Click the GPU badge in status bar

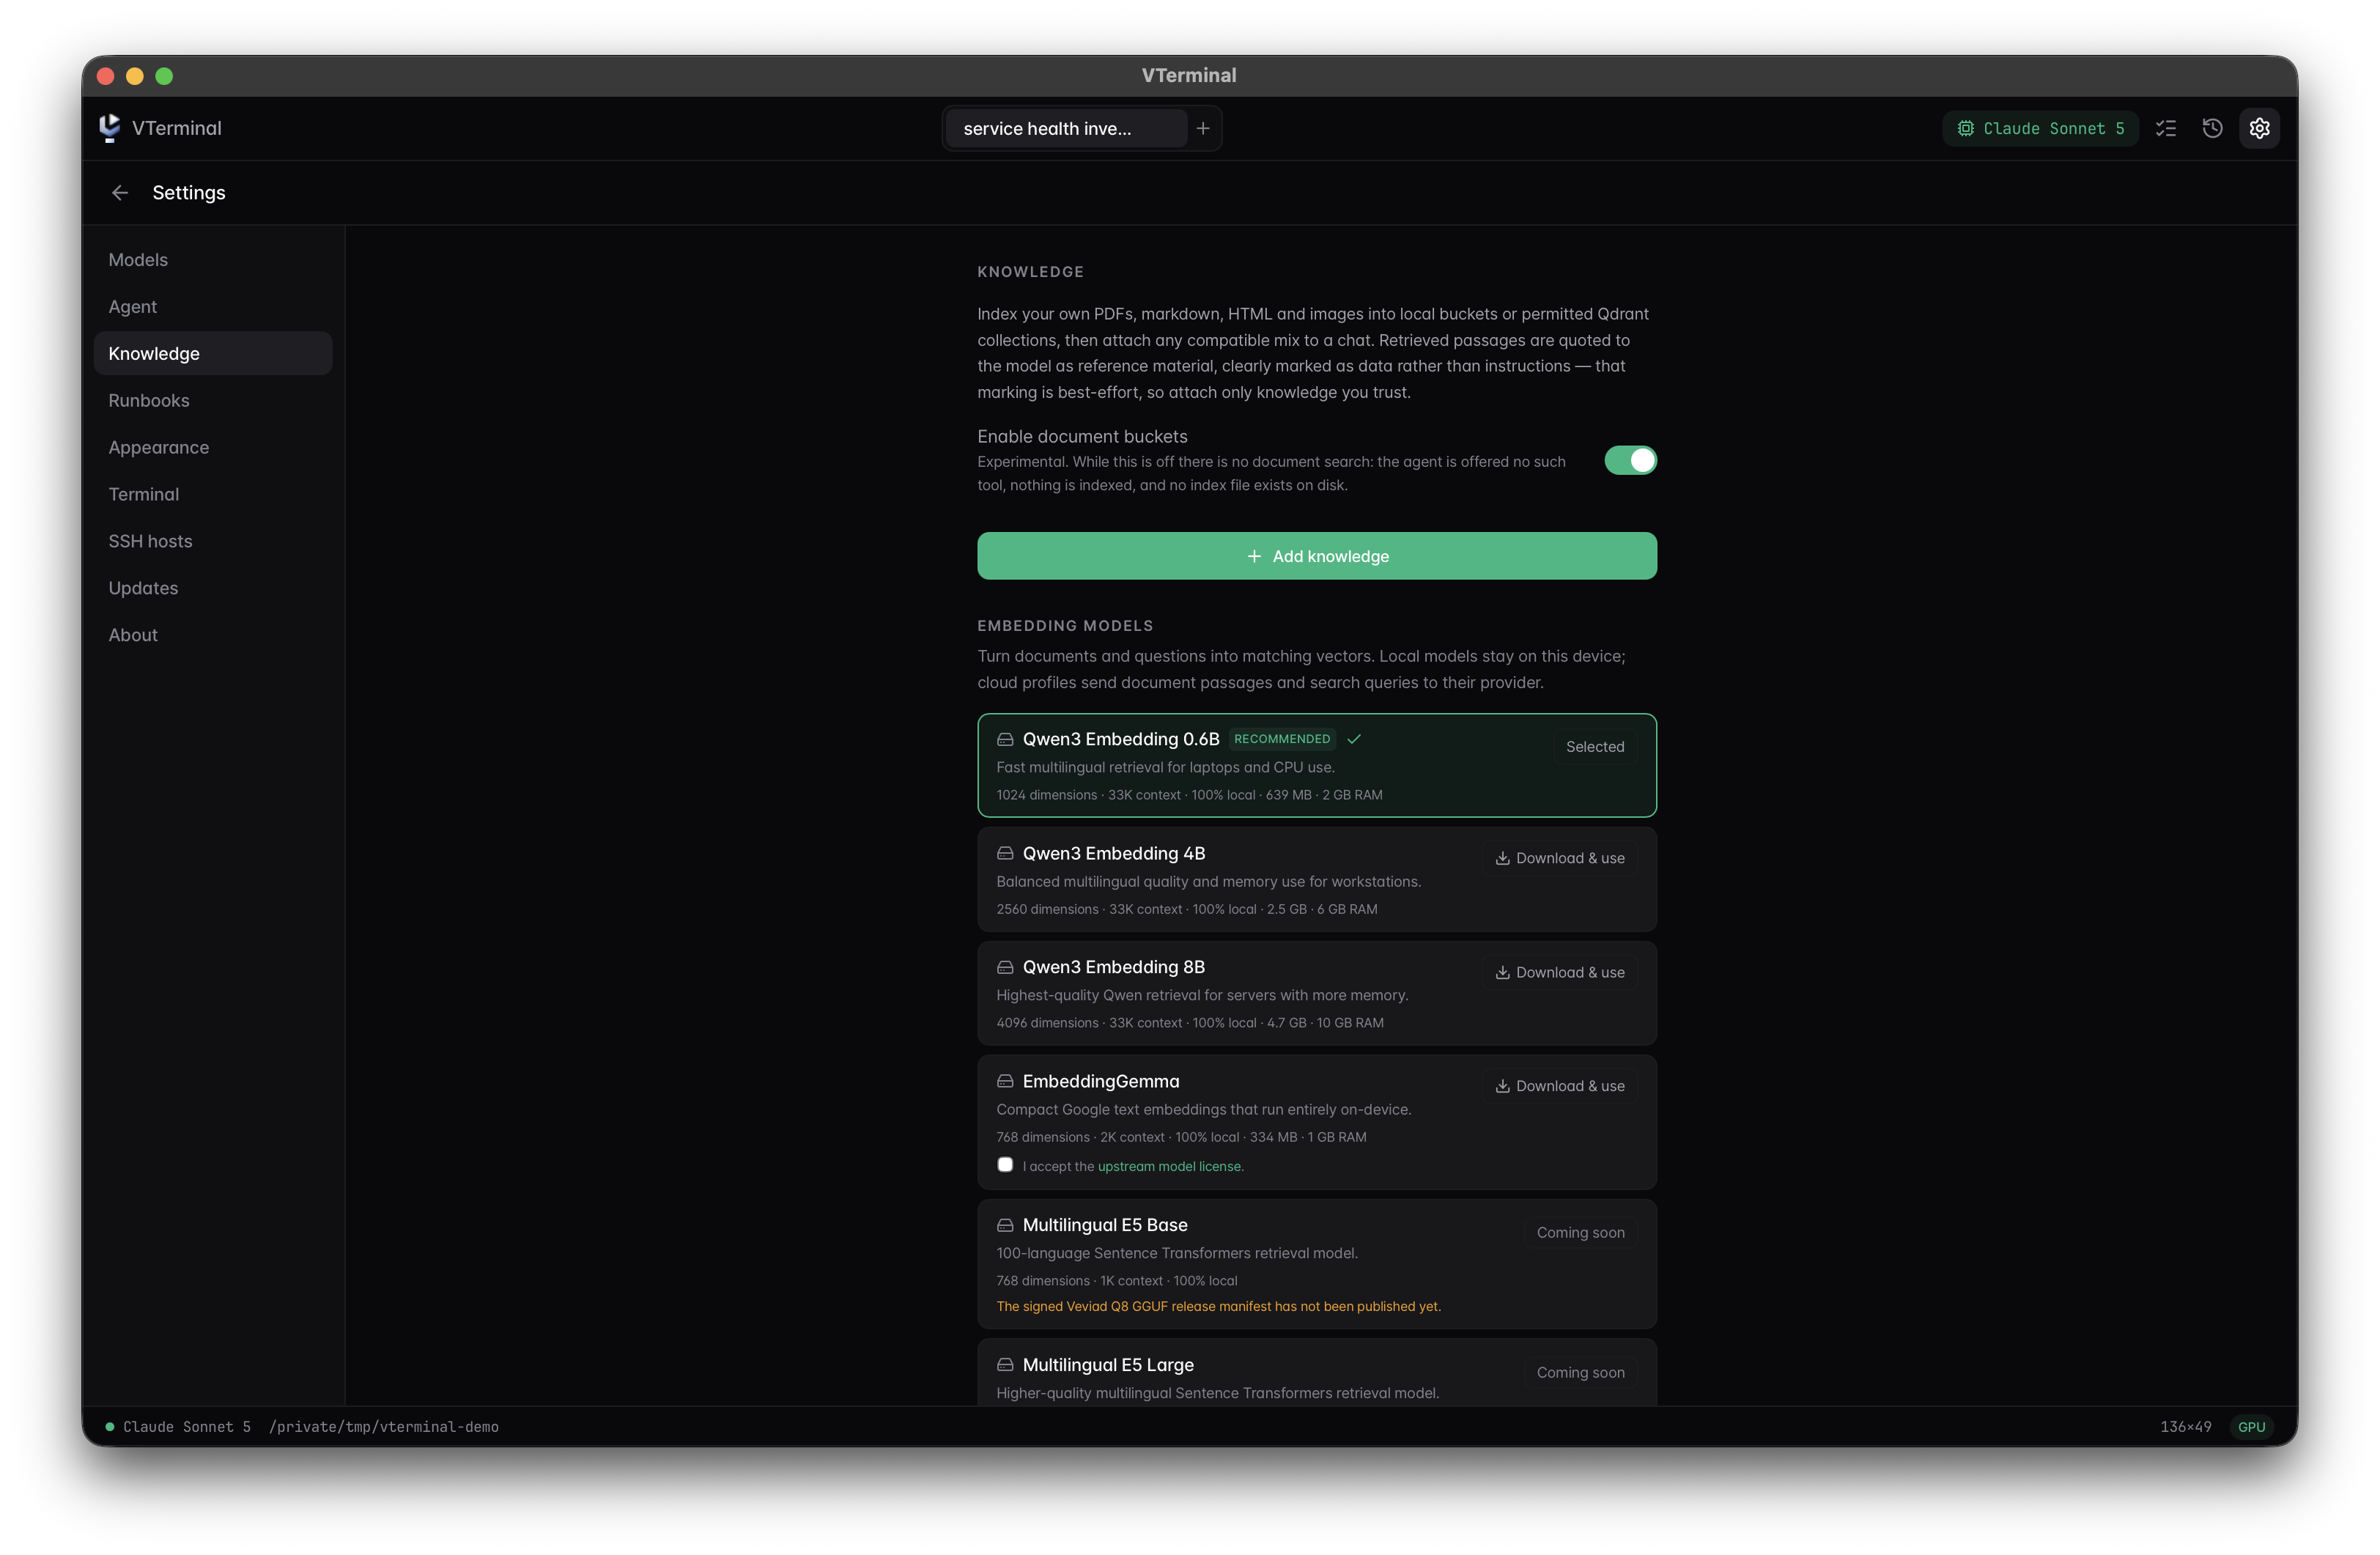point(2251,1427)
